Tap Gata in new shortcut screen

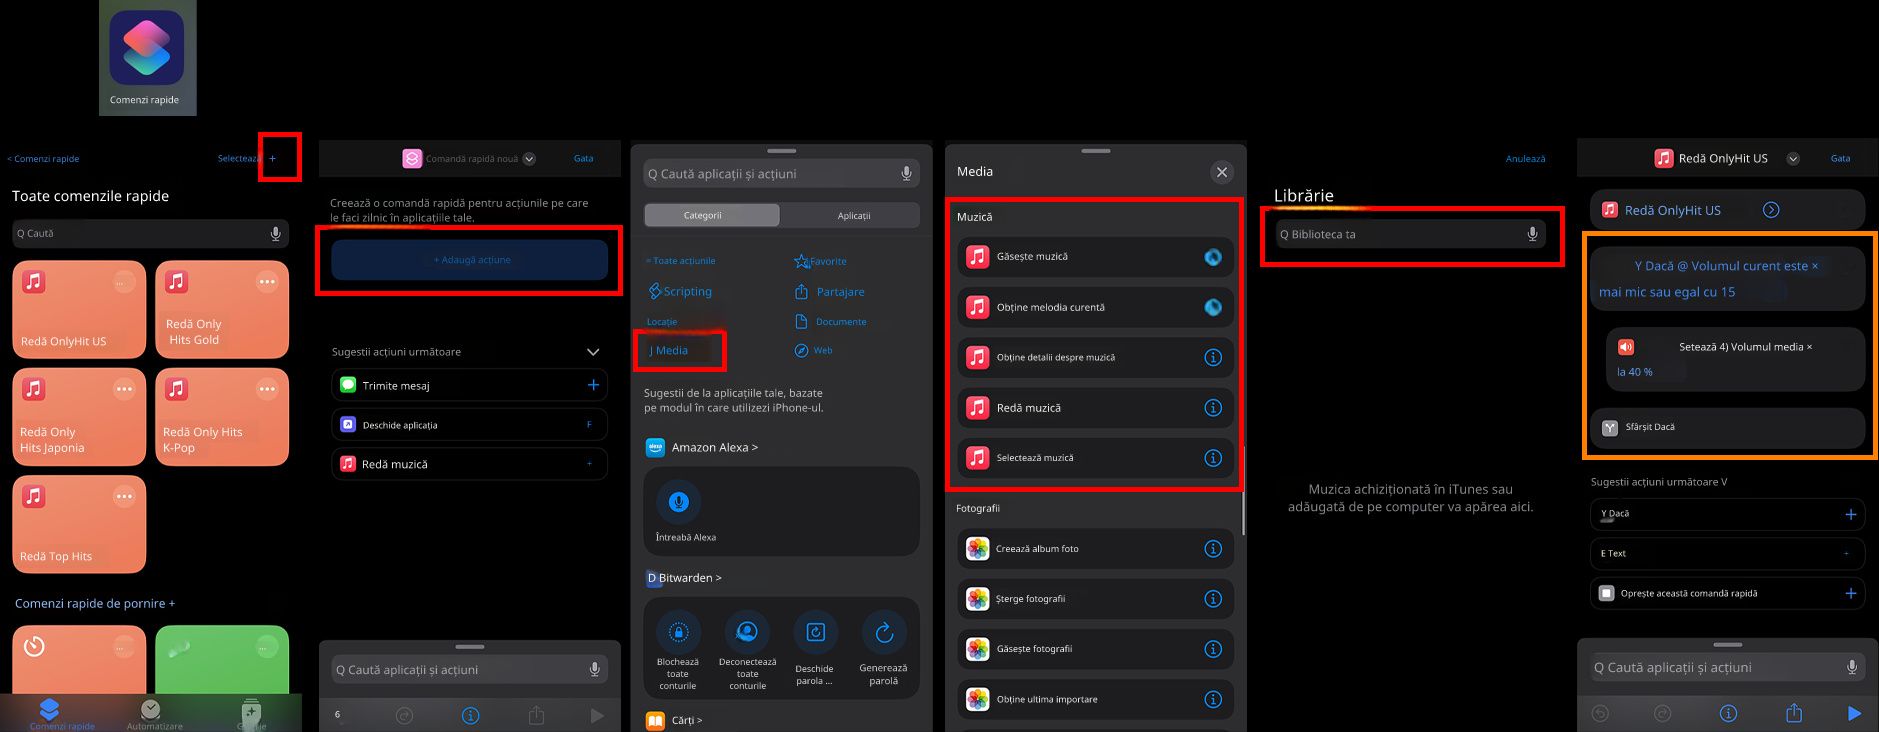583,159
